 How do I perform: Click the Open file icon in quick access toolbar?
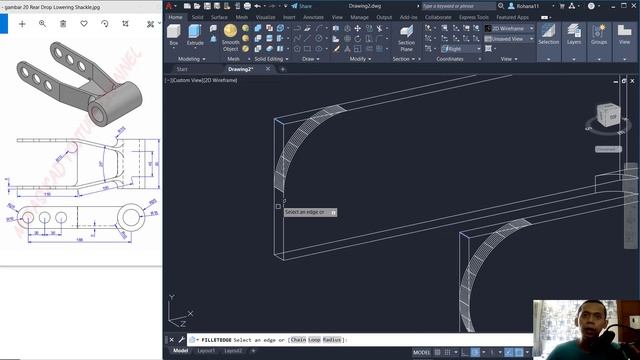197,6
